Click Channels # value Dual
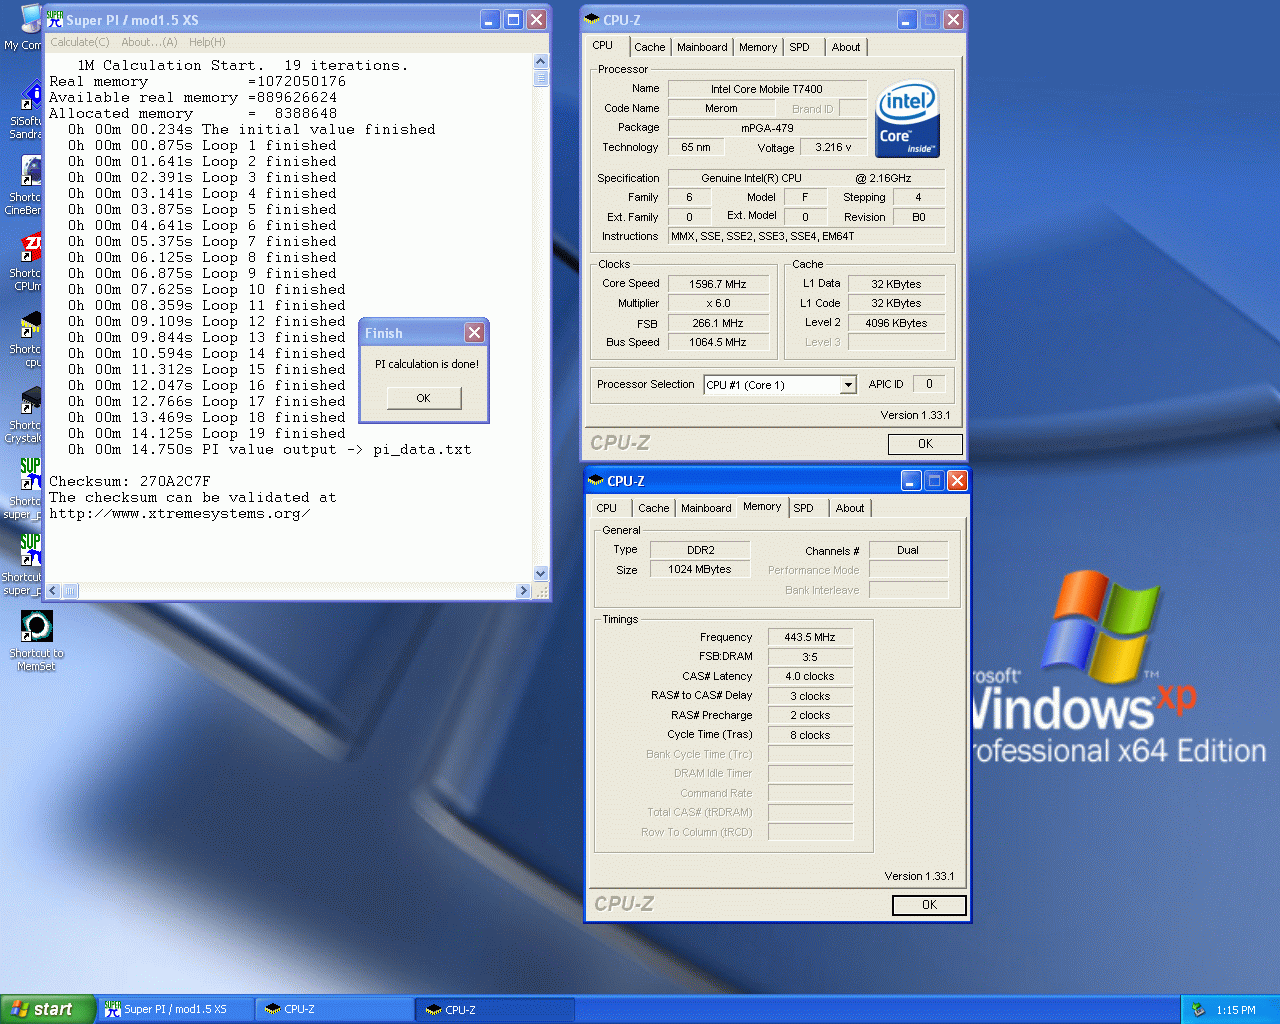 click(908, 550)
